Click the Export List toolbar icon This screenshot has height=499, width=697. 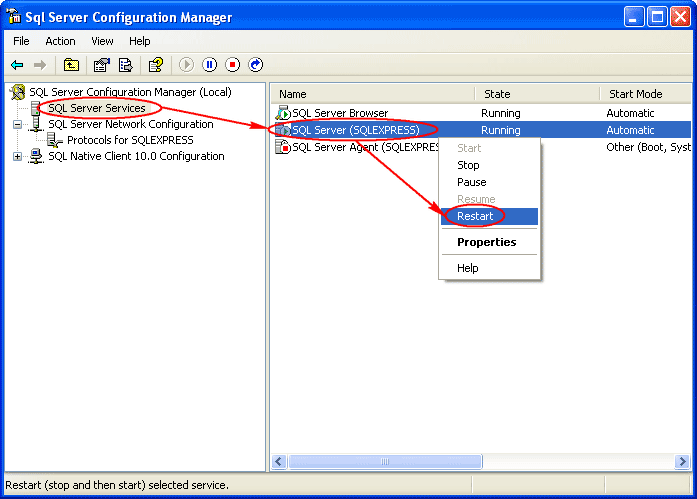point(125,65)
